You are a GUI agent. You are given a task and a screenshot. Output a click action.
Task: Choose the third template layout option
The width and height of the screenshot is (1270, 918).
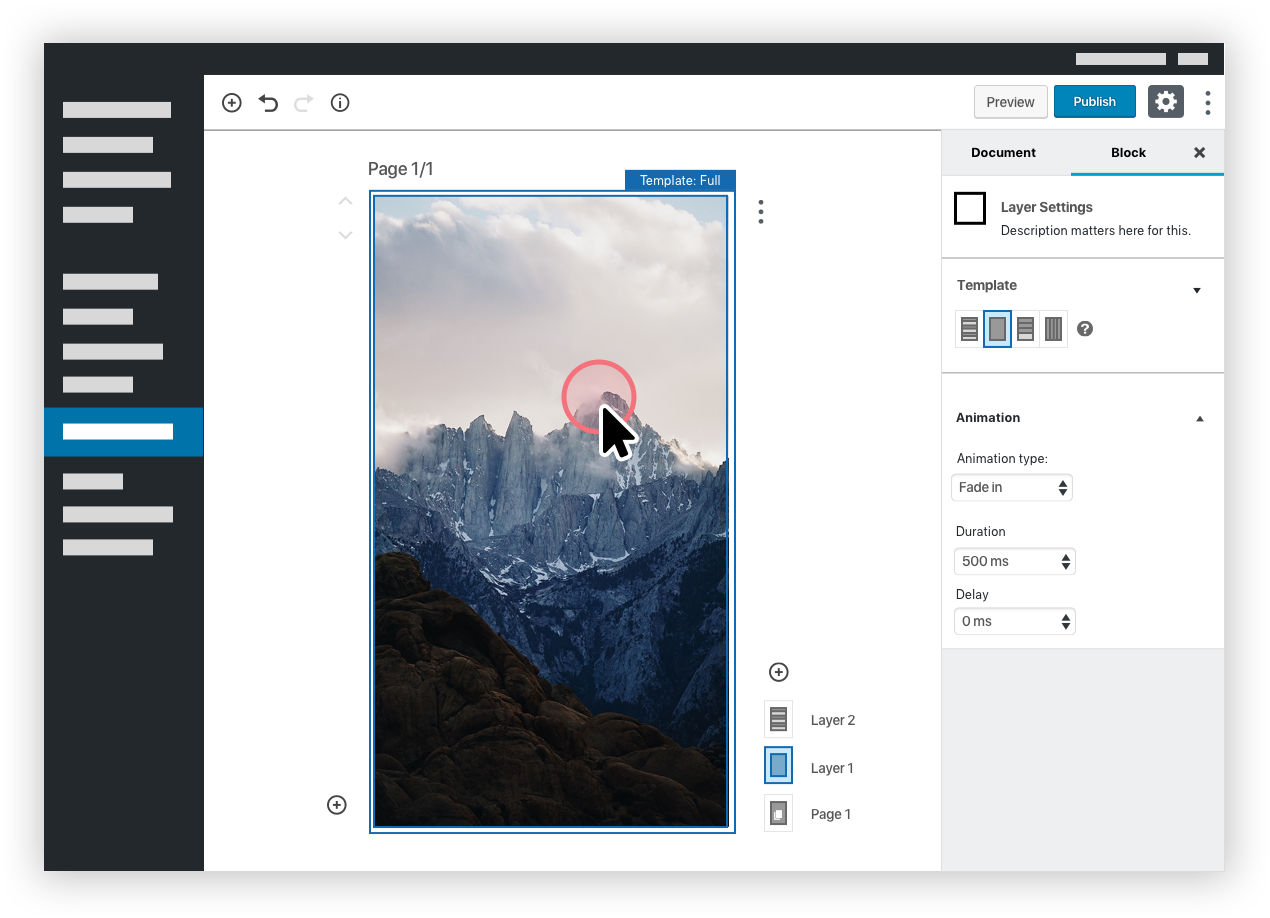(x=1025, y=328)
